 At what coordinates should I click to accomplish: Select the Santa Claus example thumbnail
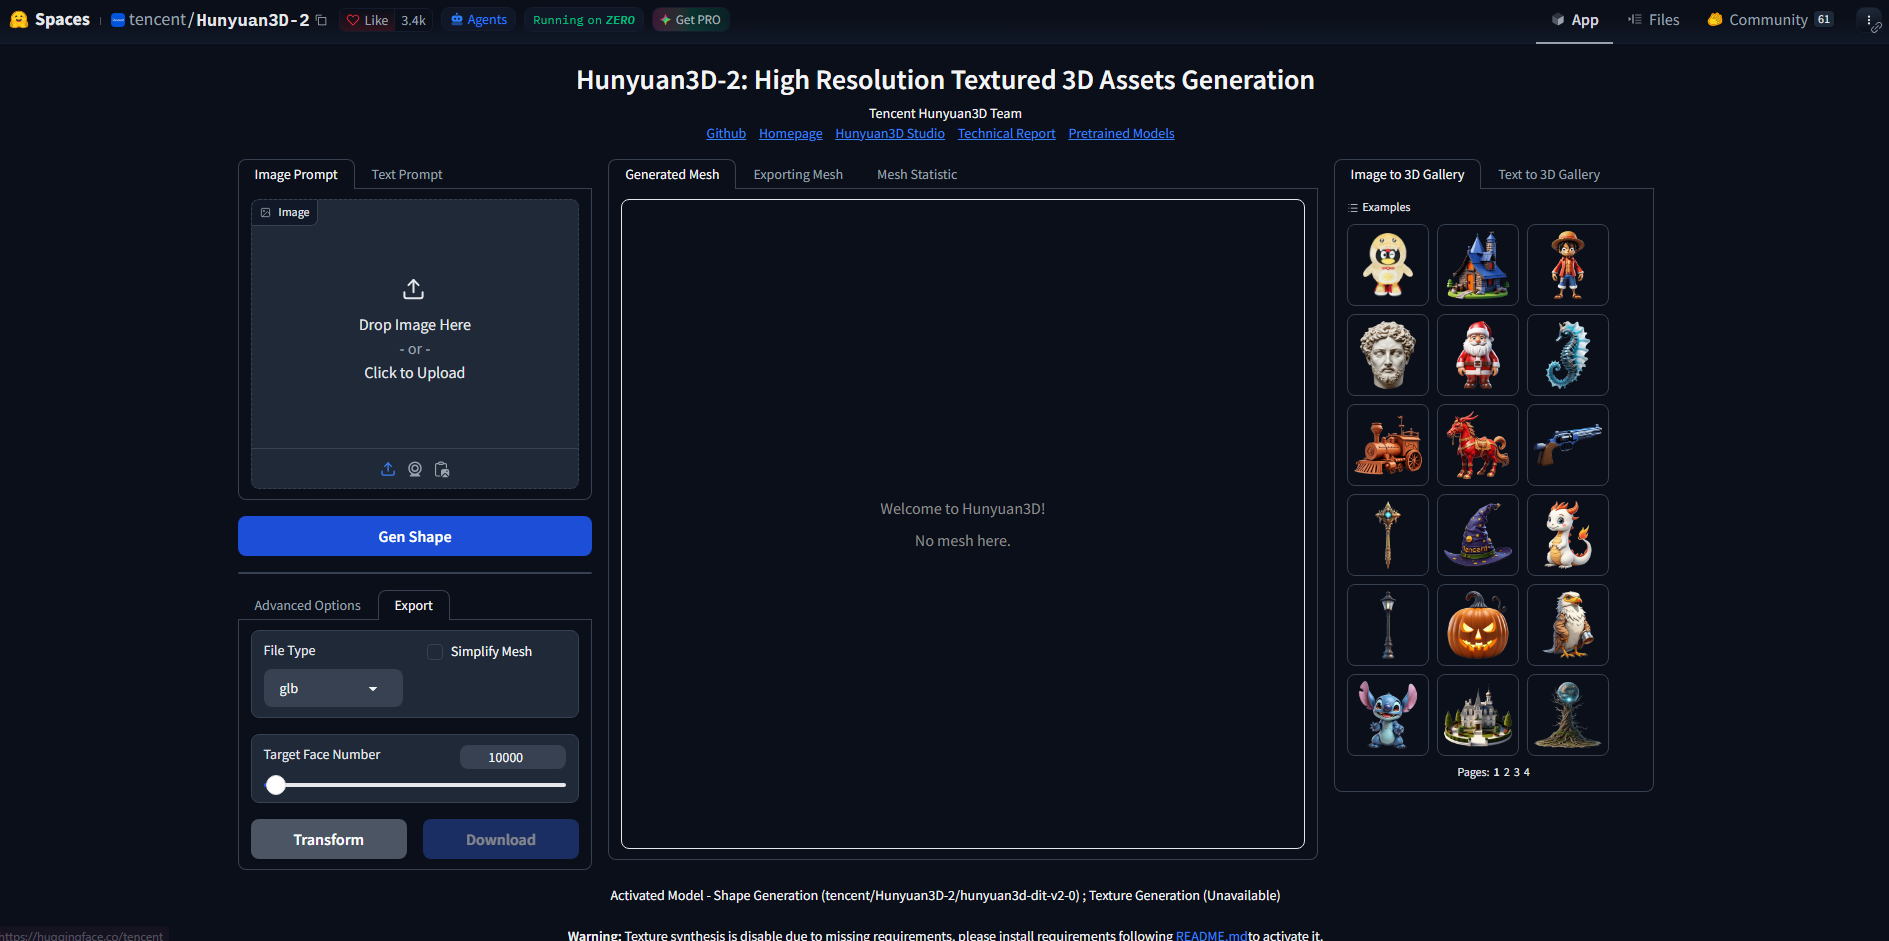1478,355
